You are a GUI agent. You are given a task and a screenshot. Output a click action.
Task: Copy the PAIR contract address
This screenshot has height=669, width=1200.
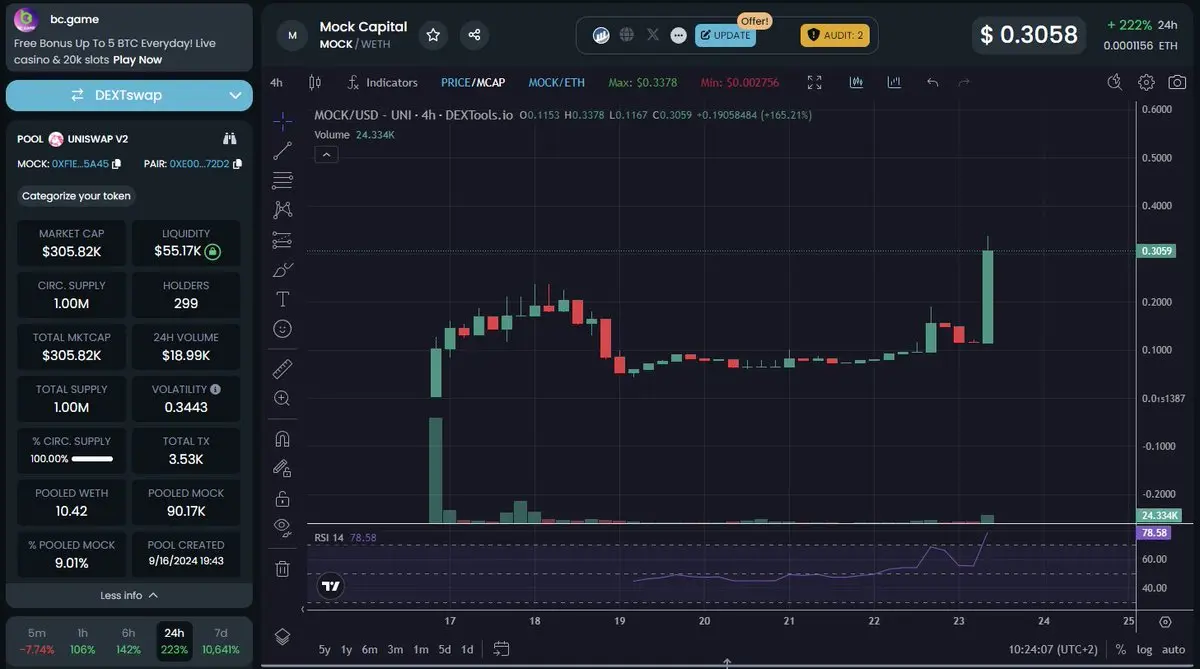[235, 164]
